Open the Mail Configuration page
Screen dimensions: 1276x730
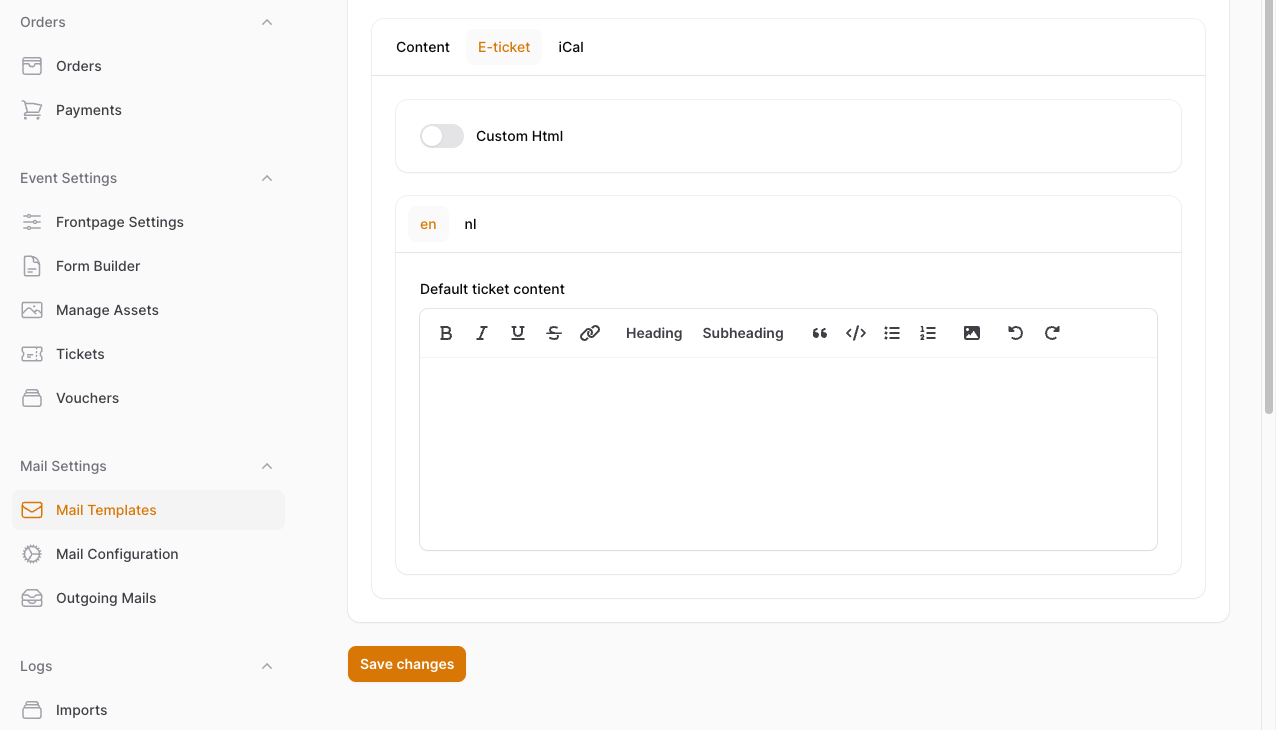point(117,554)
